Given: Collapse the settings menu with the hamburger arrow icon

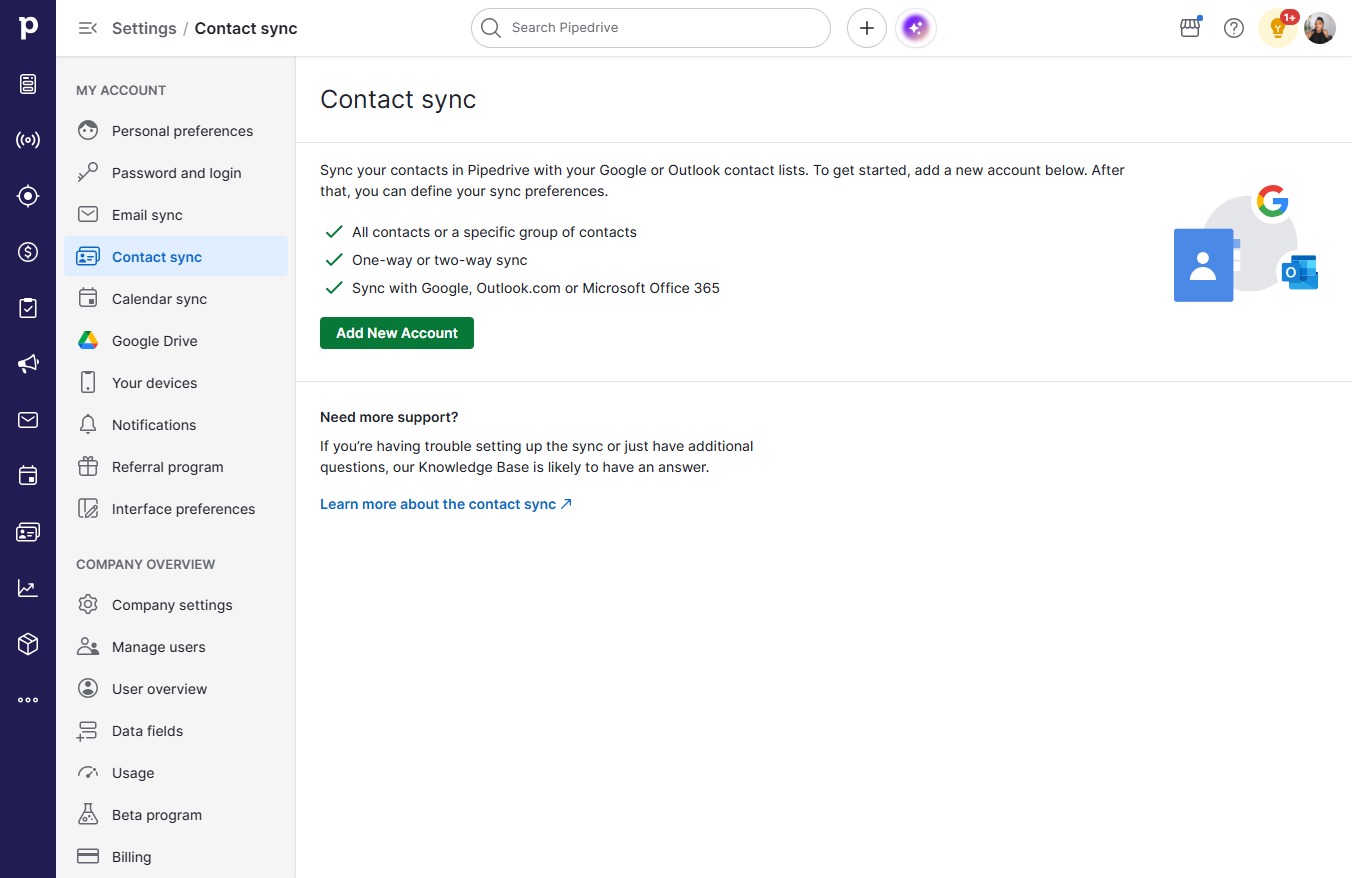Looking at the screenshot, I should tap(88, 28).
